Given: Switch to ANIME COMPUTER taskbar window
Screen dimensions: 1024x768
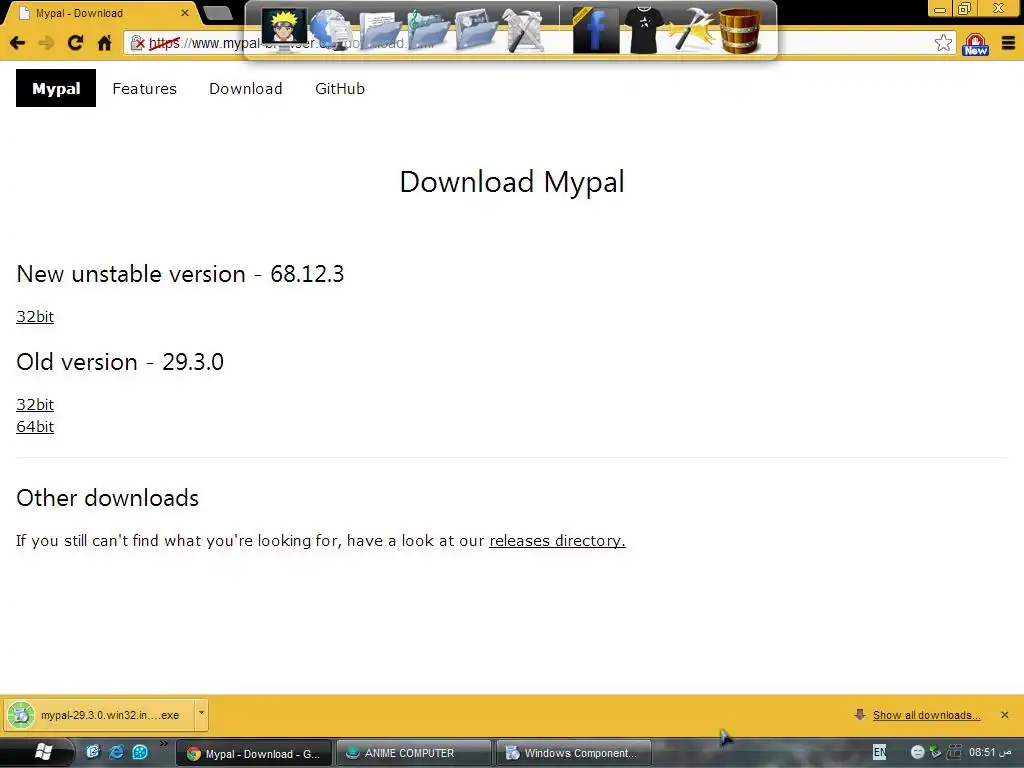Looking at the screenshot, I should [x=413, y=754].
